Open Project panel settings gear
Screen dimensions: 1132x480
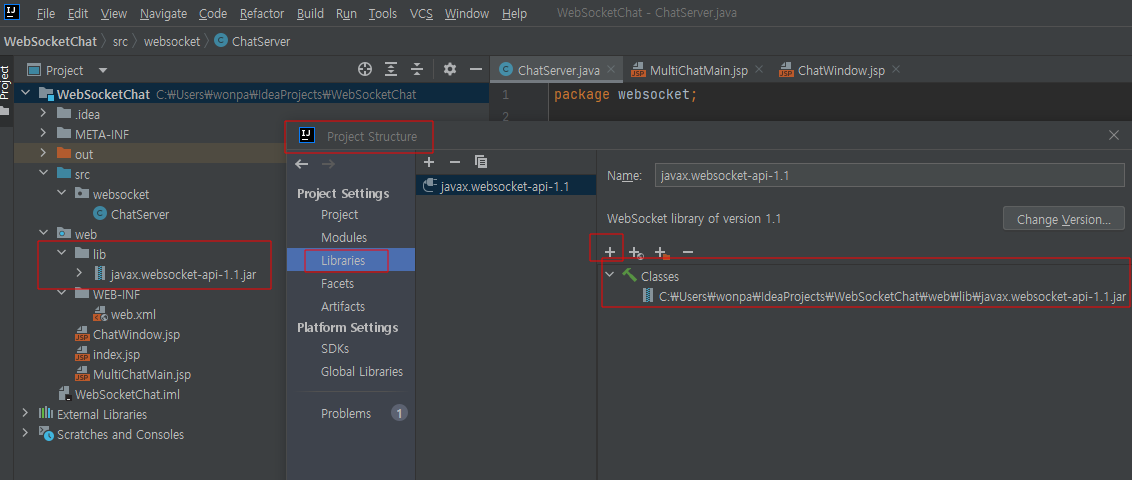tap(450, 69)
